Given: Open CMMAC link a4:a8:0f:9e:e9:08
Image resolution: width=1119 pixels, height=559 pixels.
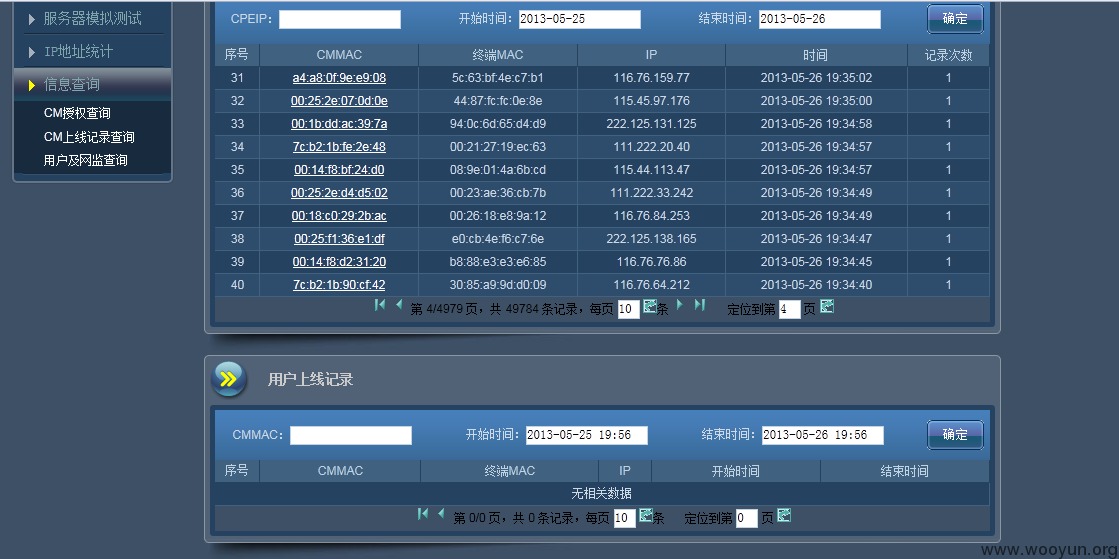Looking at the screenshot, I should click(x=339, y=78).
